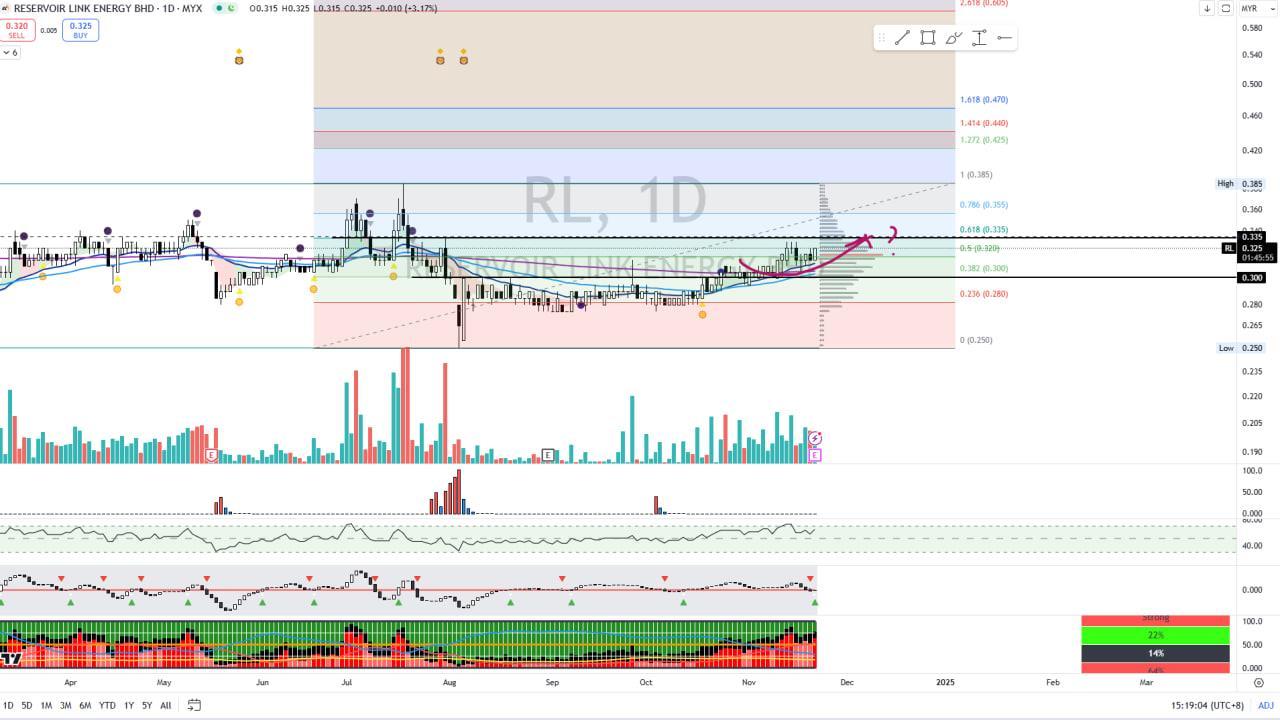Image resolution: width=1280 pixels, height=720 pixels.
Task: Click Fibonacci level 1.618 (0.470) label
Action: 983,100
